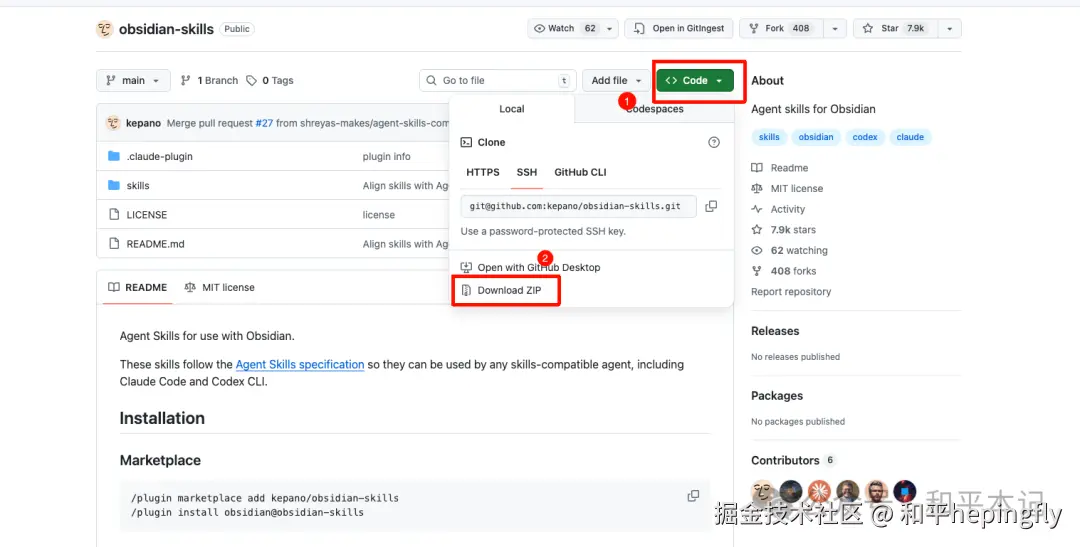Click the claude topic tag
1080x547 pixels.
(910, 137)
